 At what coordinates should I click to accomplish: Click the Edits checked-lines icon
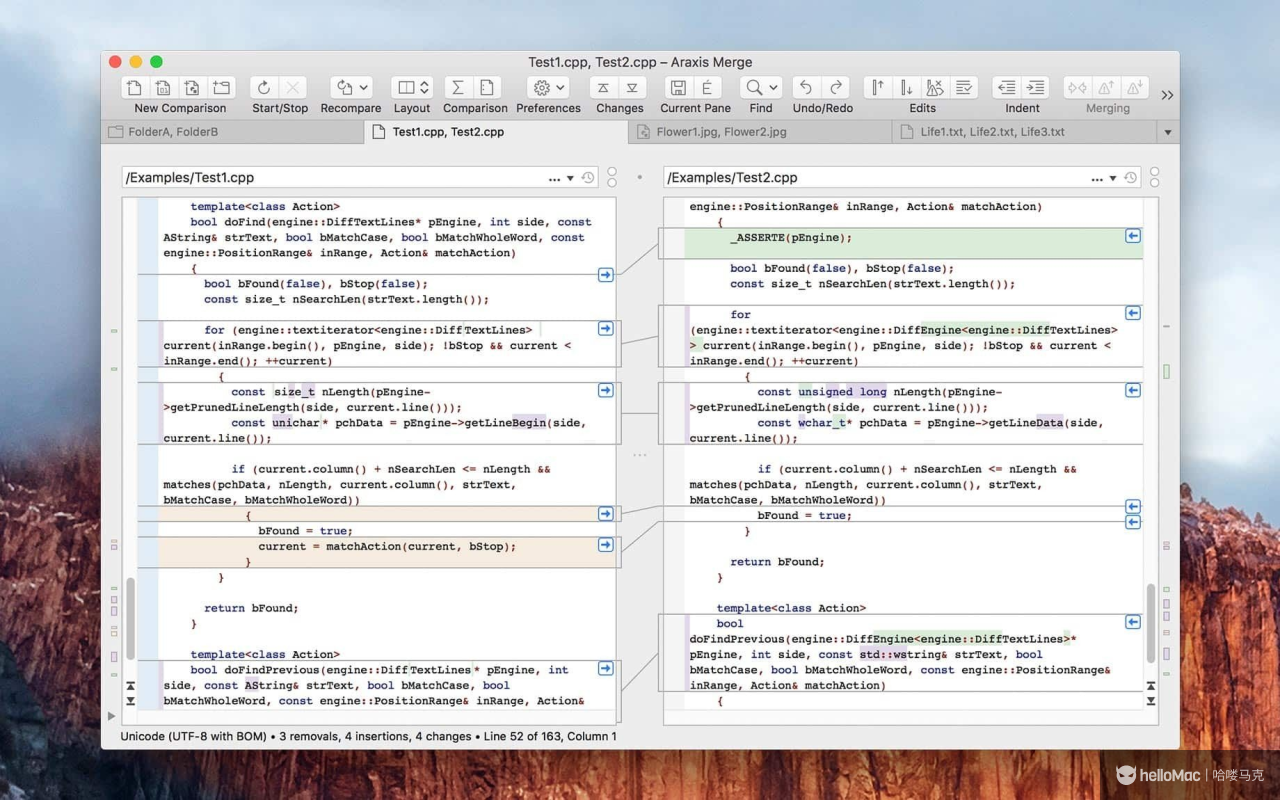(x=964, y=88)
